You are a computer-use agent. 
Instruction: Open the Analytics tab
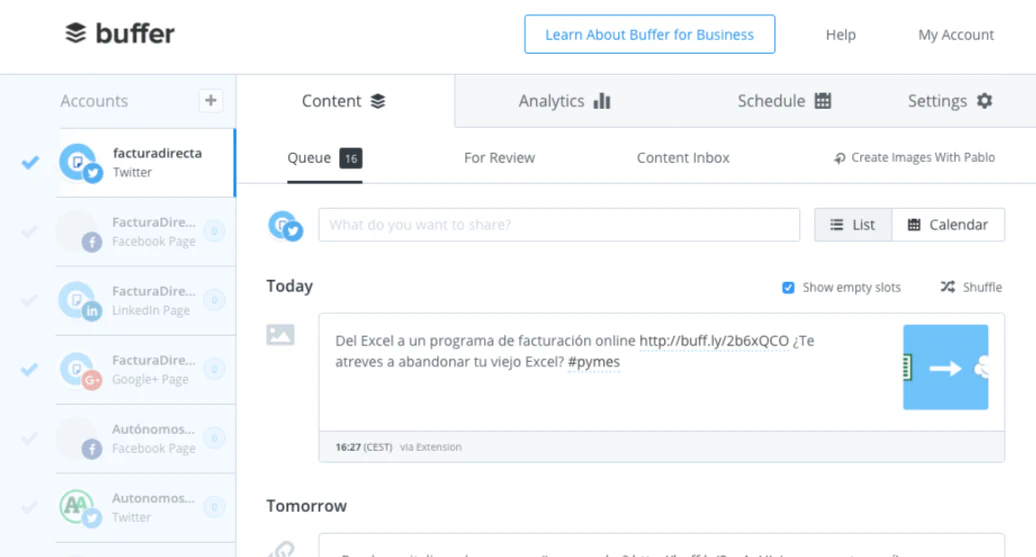564,101
